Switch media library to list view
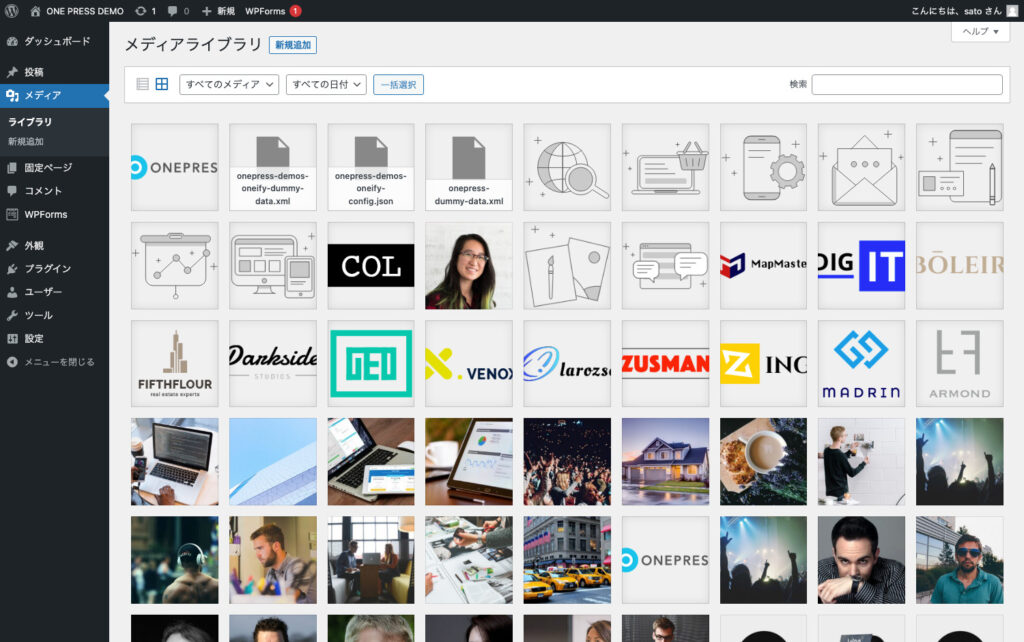 coord(141,84)
